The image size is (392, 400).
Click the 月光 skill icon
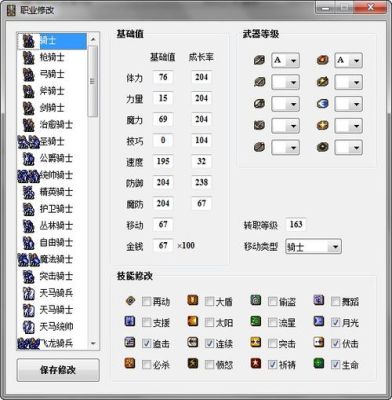319,321
